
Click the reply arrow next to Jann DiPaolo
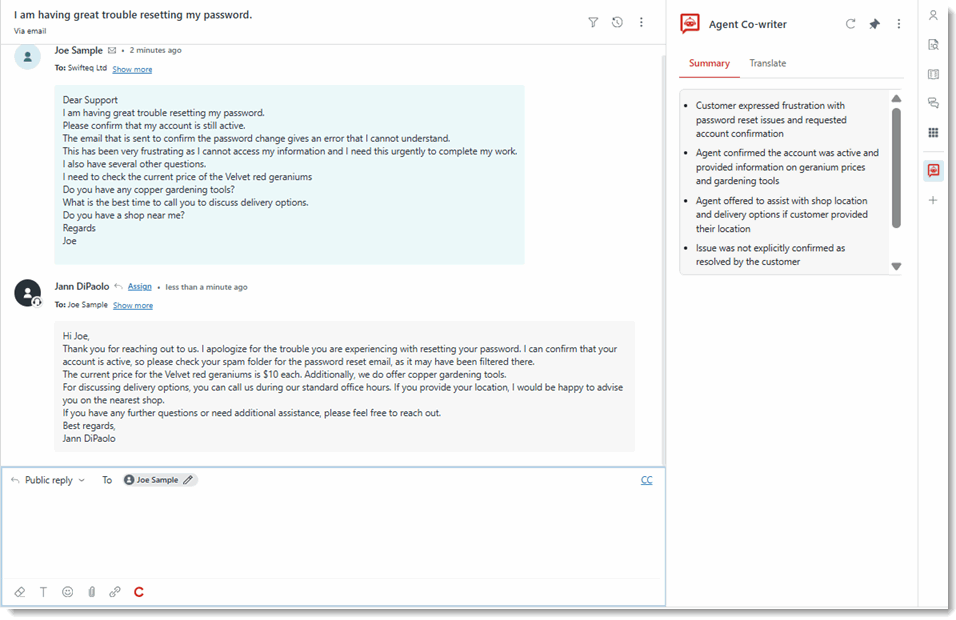[118, 287]
